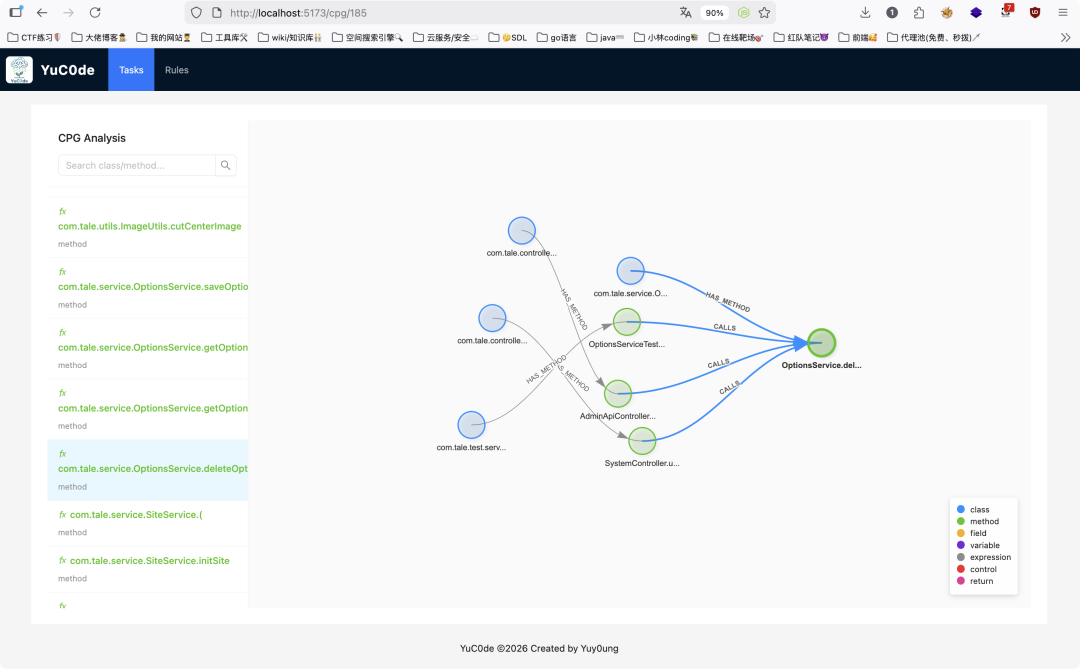Select the ImageUtils.cutCenterImage method entry
Viewport: 1080px width, 669px height.
(149, 226)
